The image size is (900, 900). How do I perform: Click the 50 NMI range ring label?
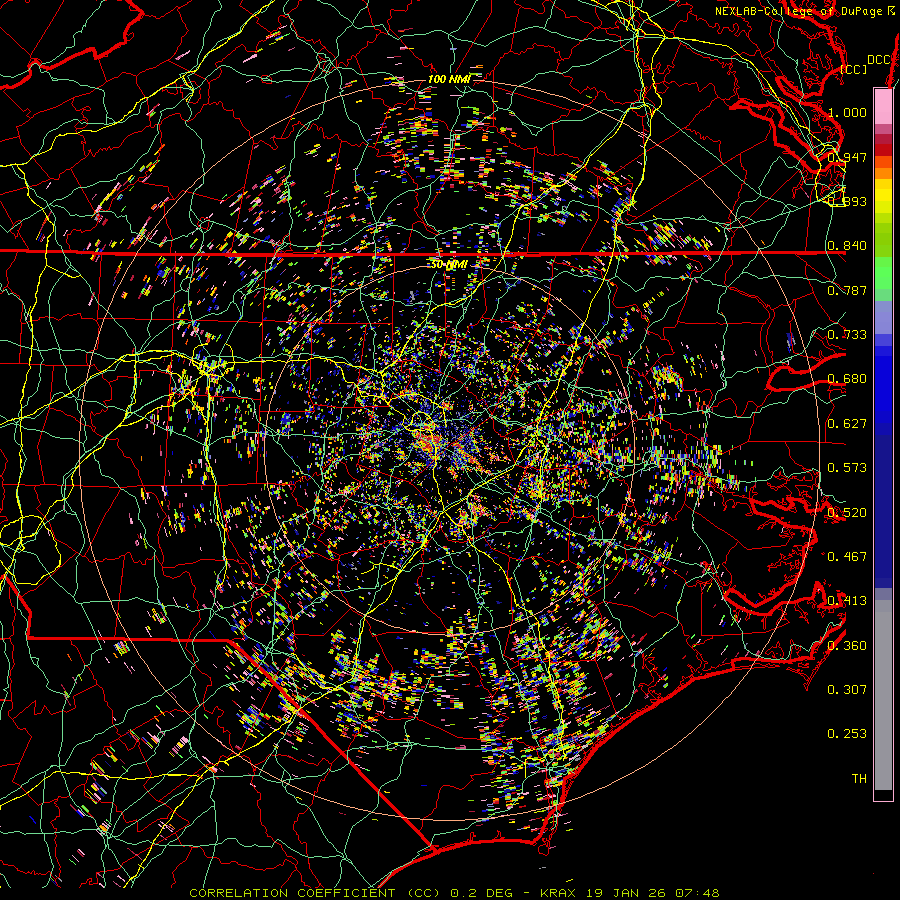click(x=449, y=265)
